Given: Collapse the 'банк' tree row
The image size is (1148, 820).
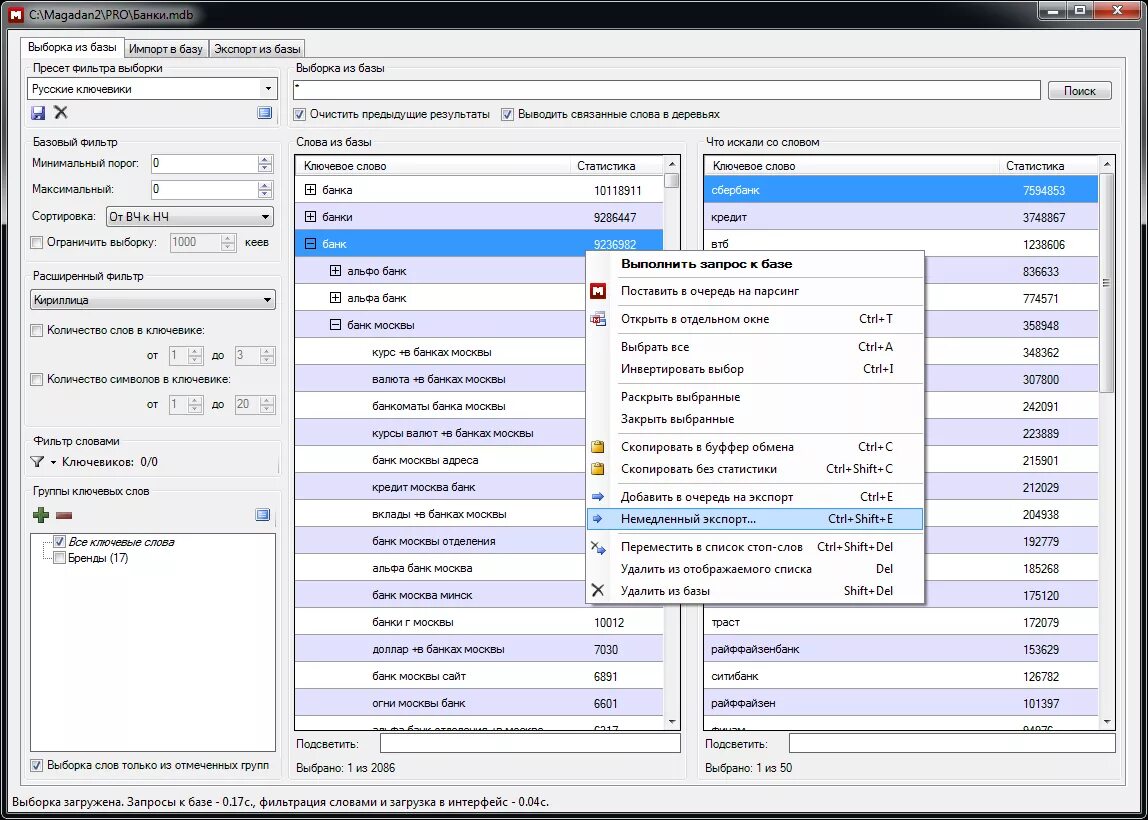Looking at the screenshot, I should (310, 244).
